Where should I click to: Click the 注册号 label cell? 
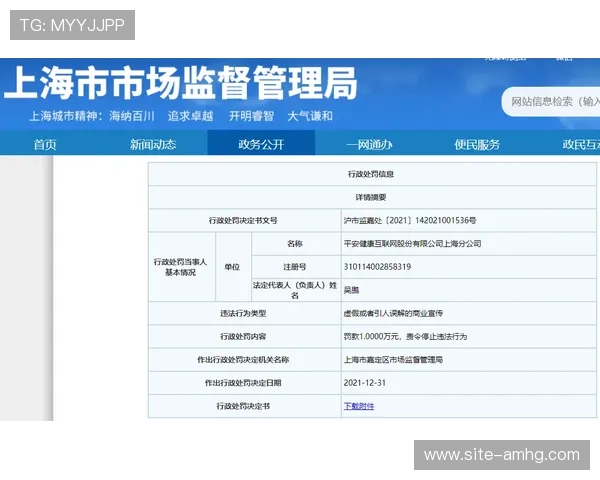click(x=296, y=267)
